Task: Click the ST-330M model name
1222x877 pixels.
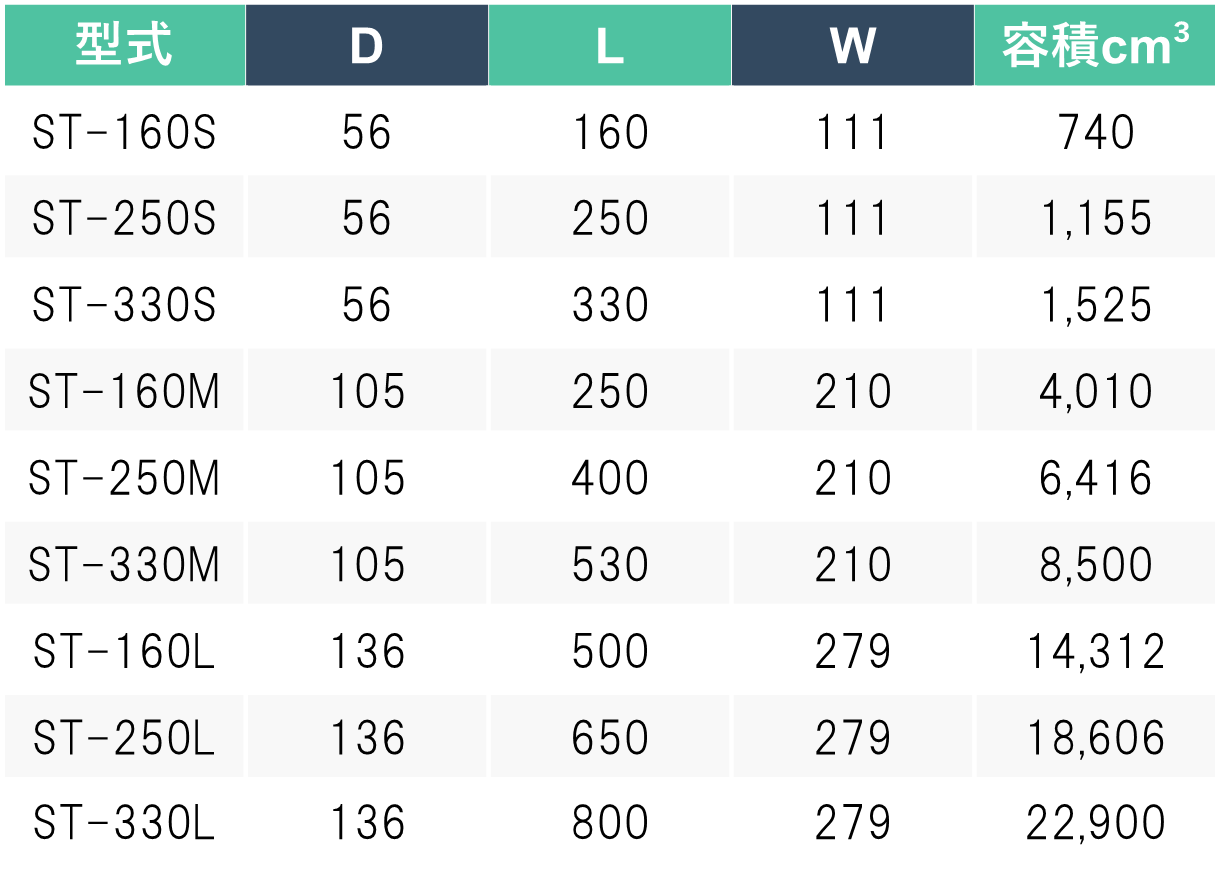Action: pos(124,565)
